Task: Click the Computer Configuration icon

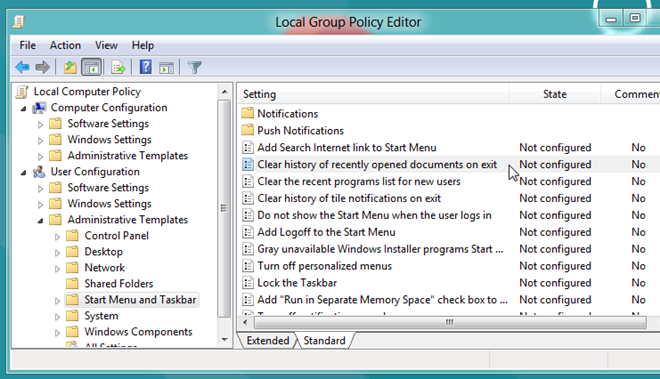Action: point(39,108)
